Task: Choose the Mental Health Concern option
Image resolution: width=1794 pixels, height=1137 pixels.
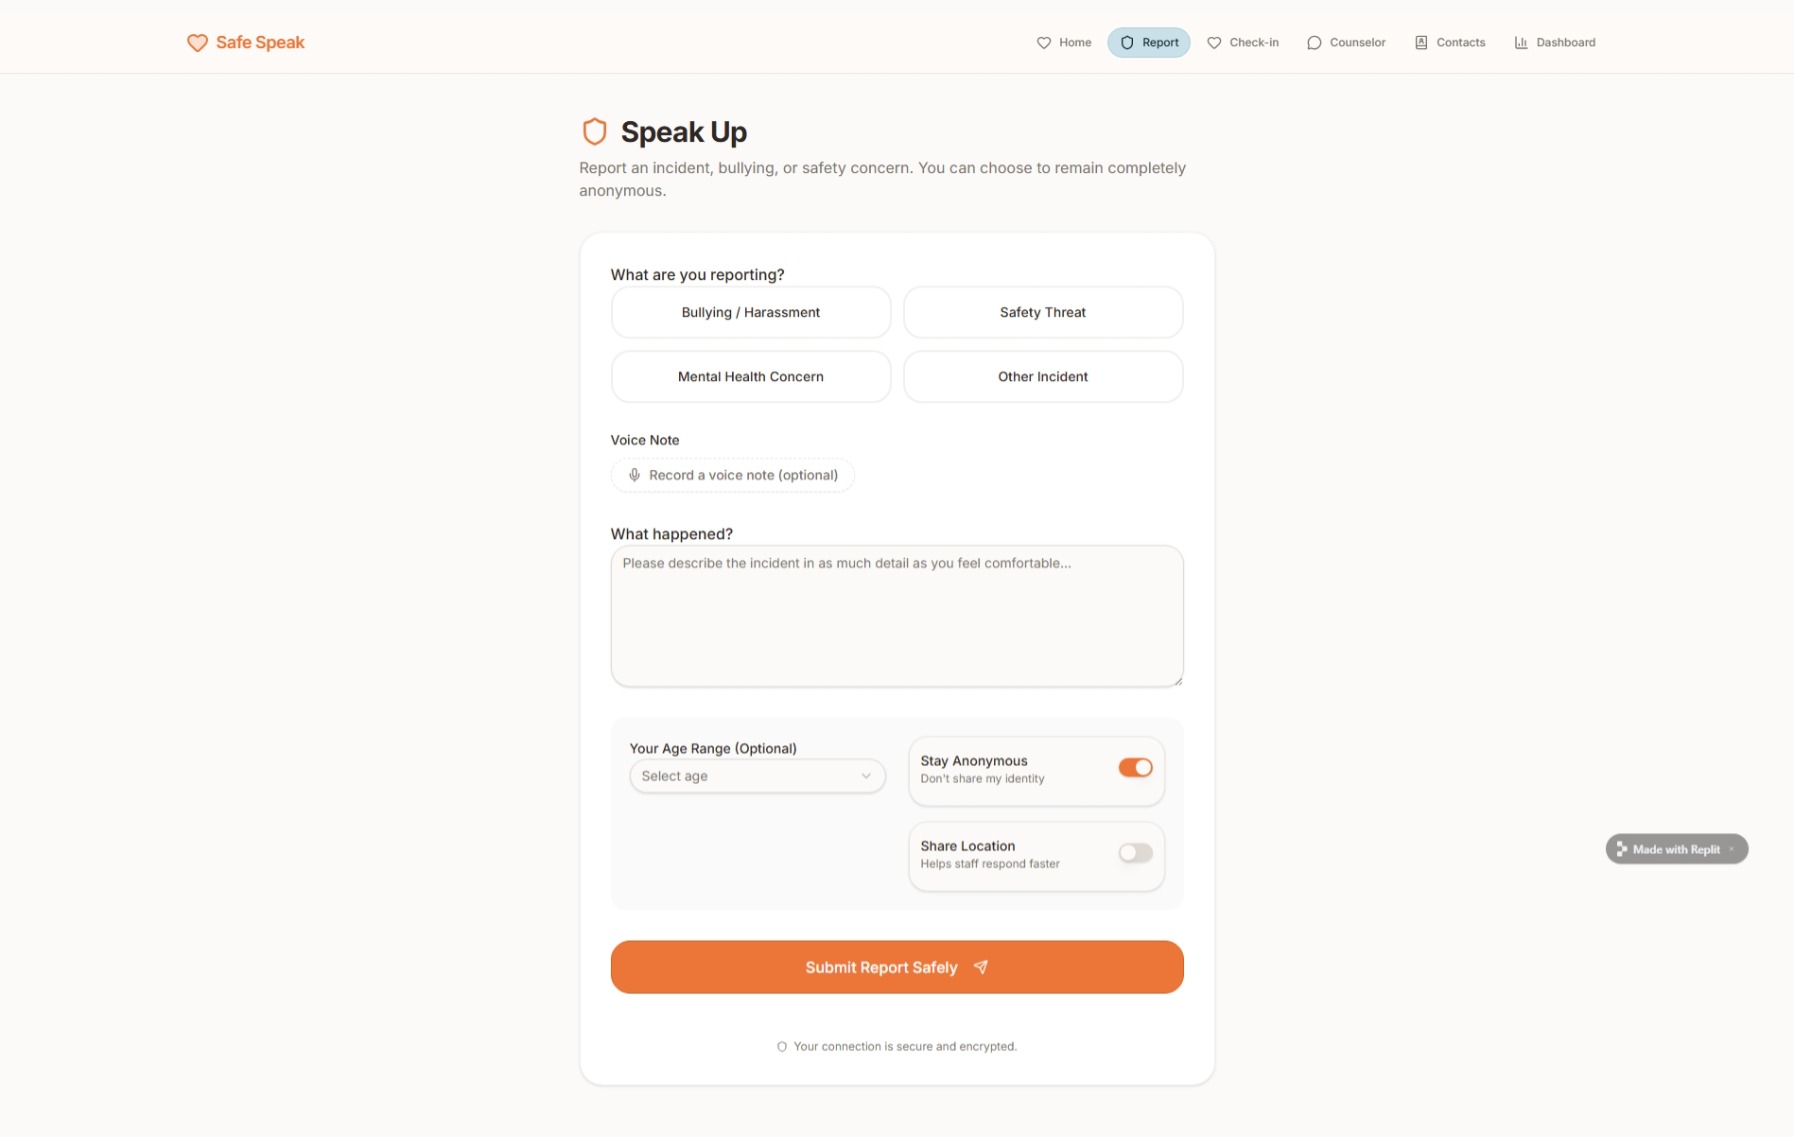Action: pos(750,376)
